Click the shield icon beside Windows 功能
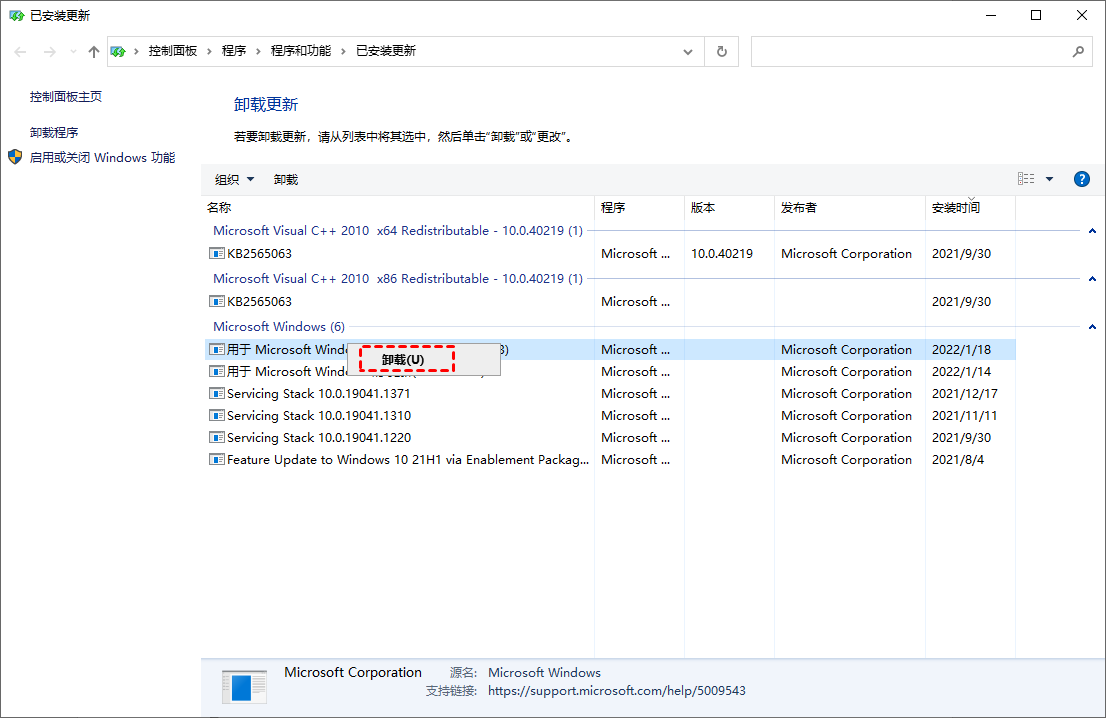Screen dimensions: 1106x718 [15, 157]
